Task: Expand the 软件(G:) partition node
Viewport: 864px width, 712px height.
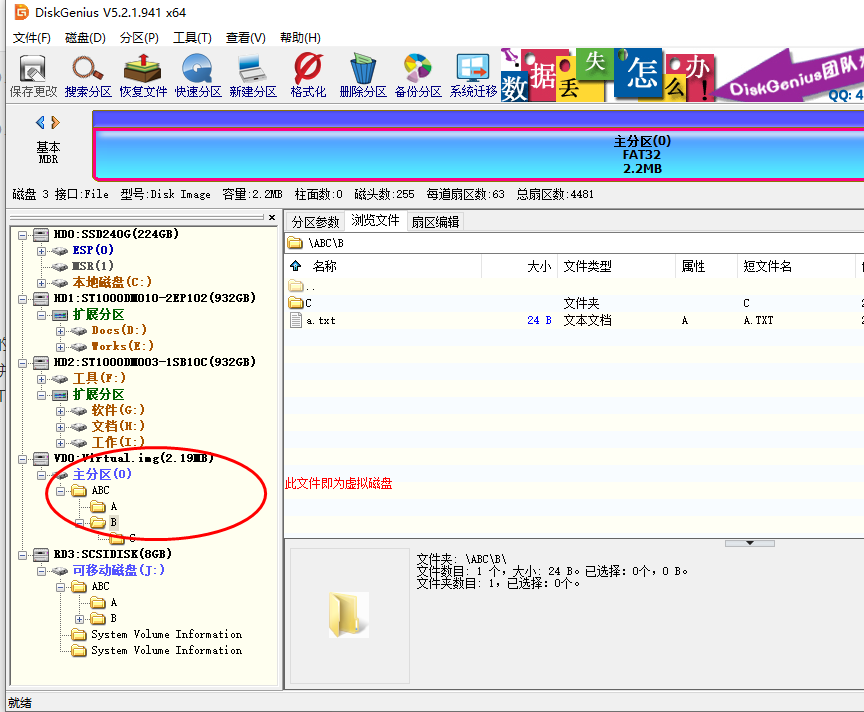Action: click(x=60, y=411)
